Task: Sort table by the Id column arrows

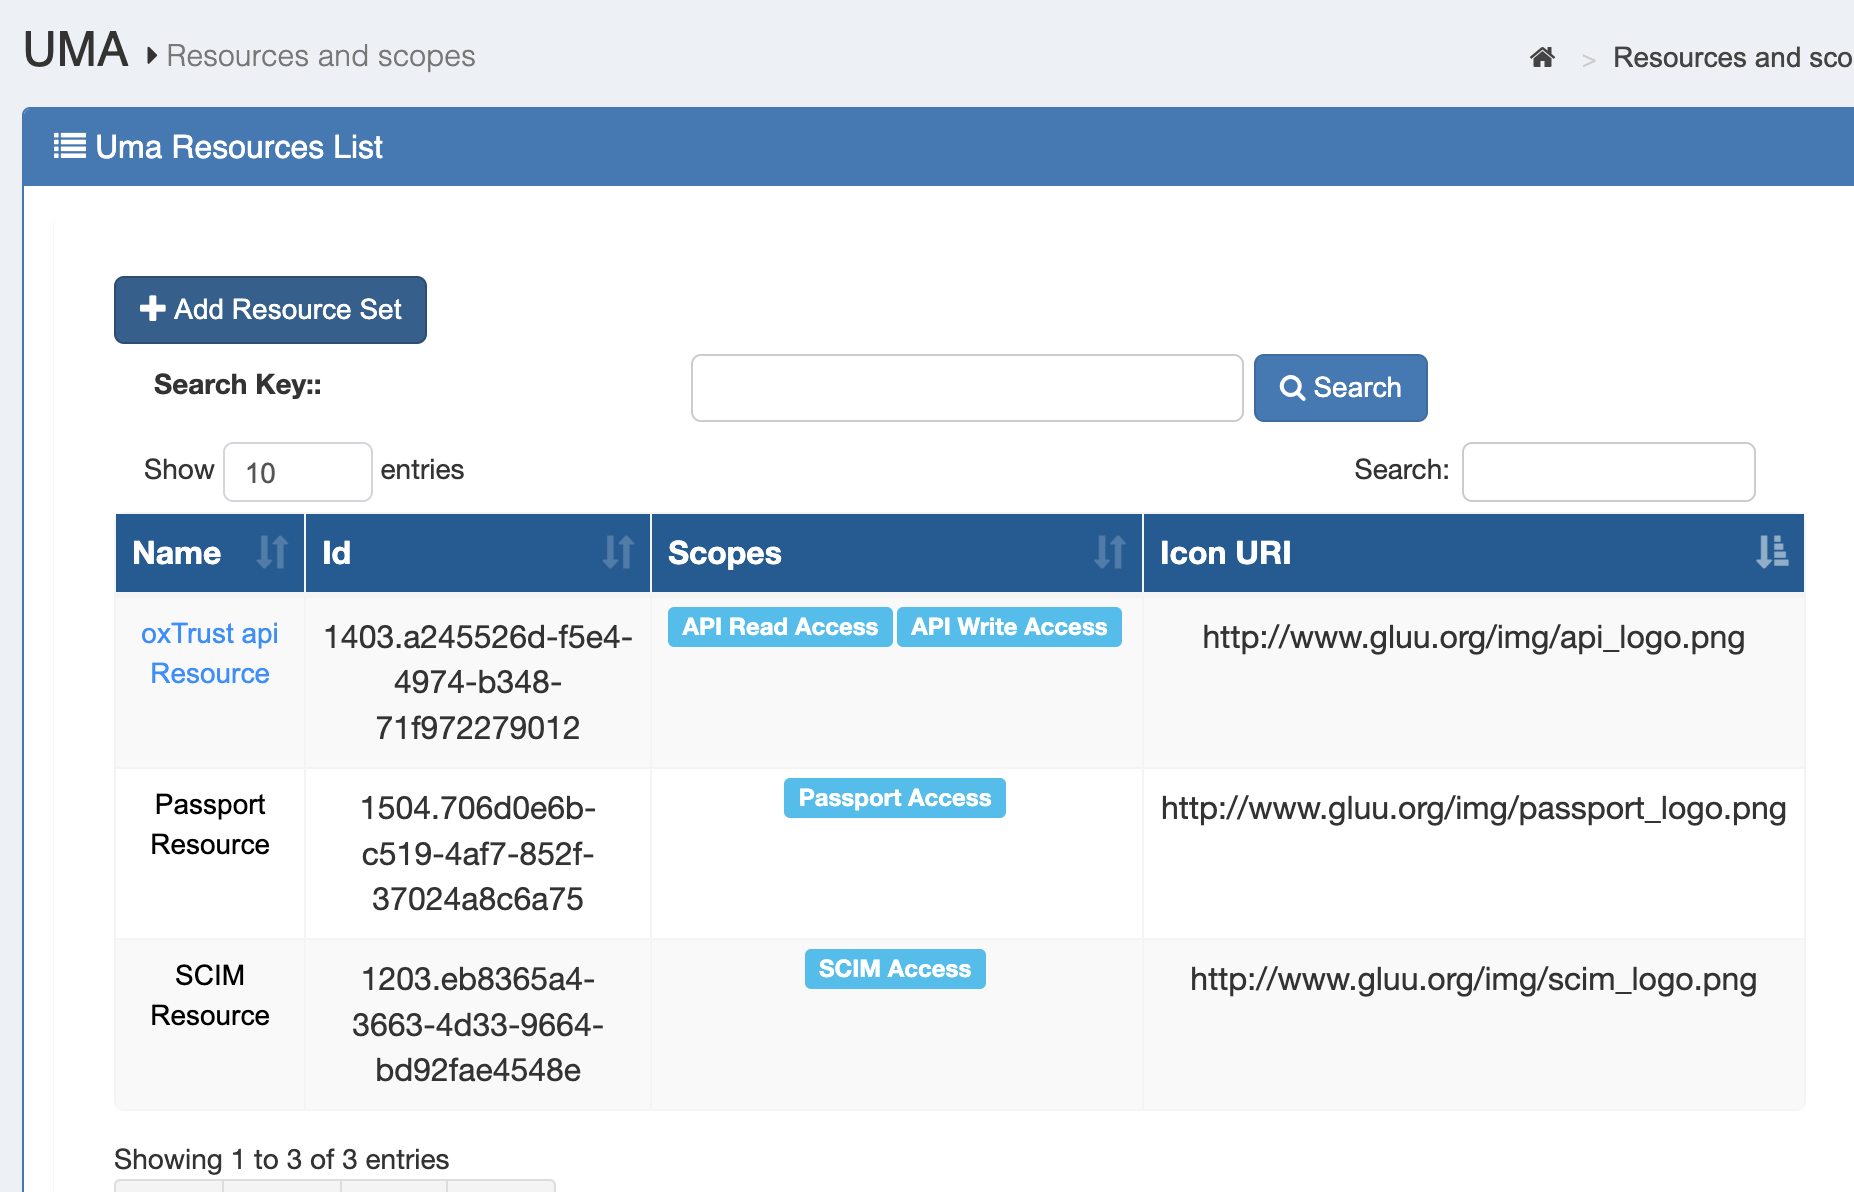Action: [x=618, y=553]
